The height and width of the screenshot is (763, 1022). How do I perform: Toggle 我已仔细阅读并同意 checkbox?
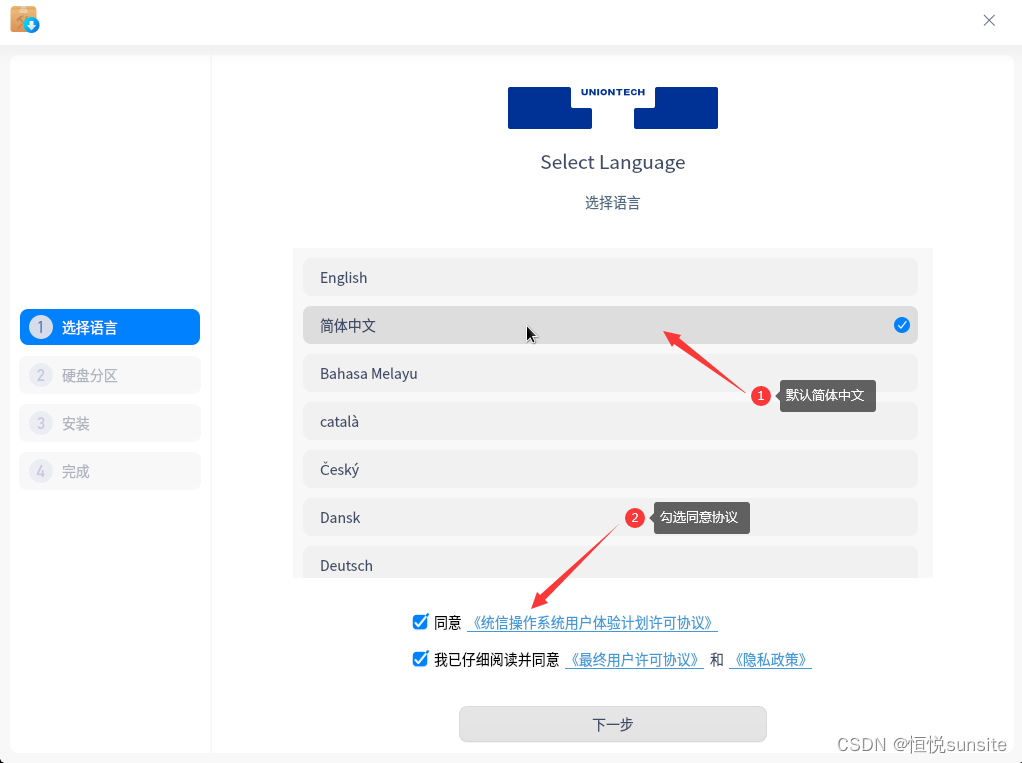420,659
